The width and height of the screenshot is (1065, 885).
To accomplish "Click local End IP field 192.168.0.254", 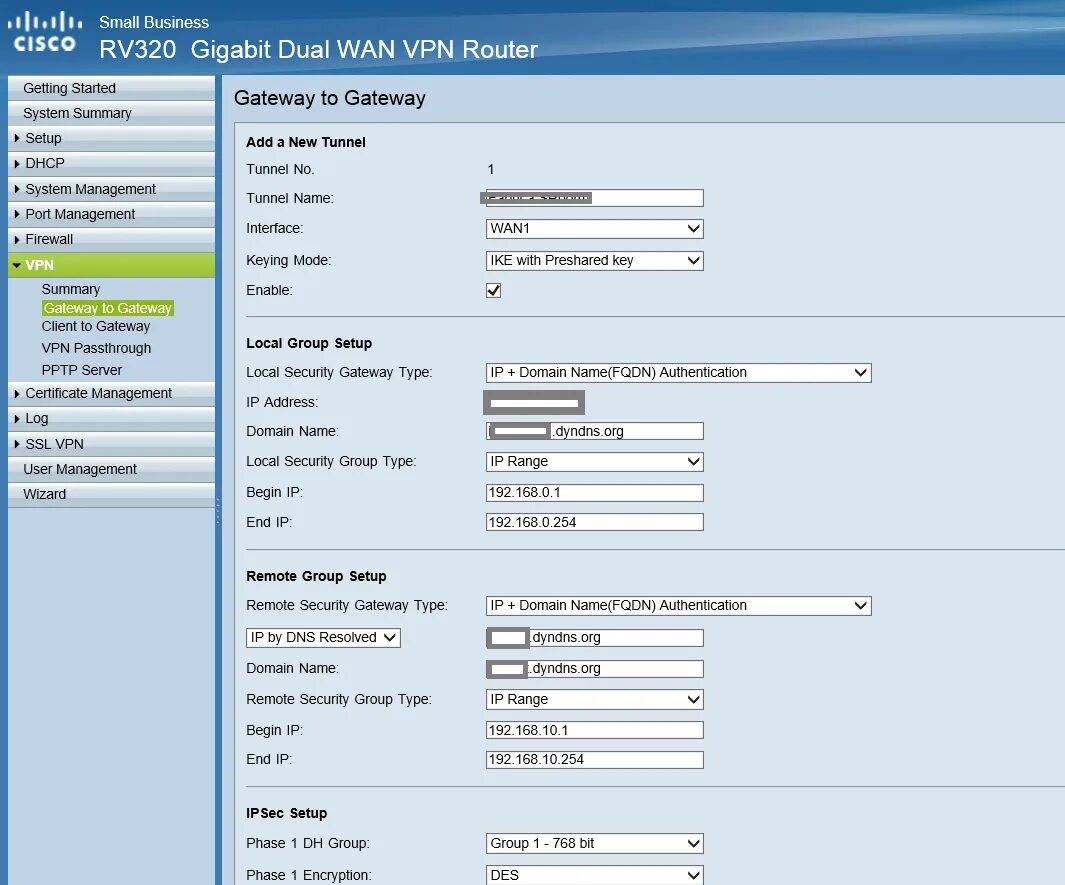I will tap(594, 522).
